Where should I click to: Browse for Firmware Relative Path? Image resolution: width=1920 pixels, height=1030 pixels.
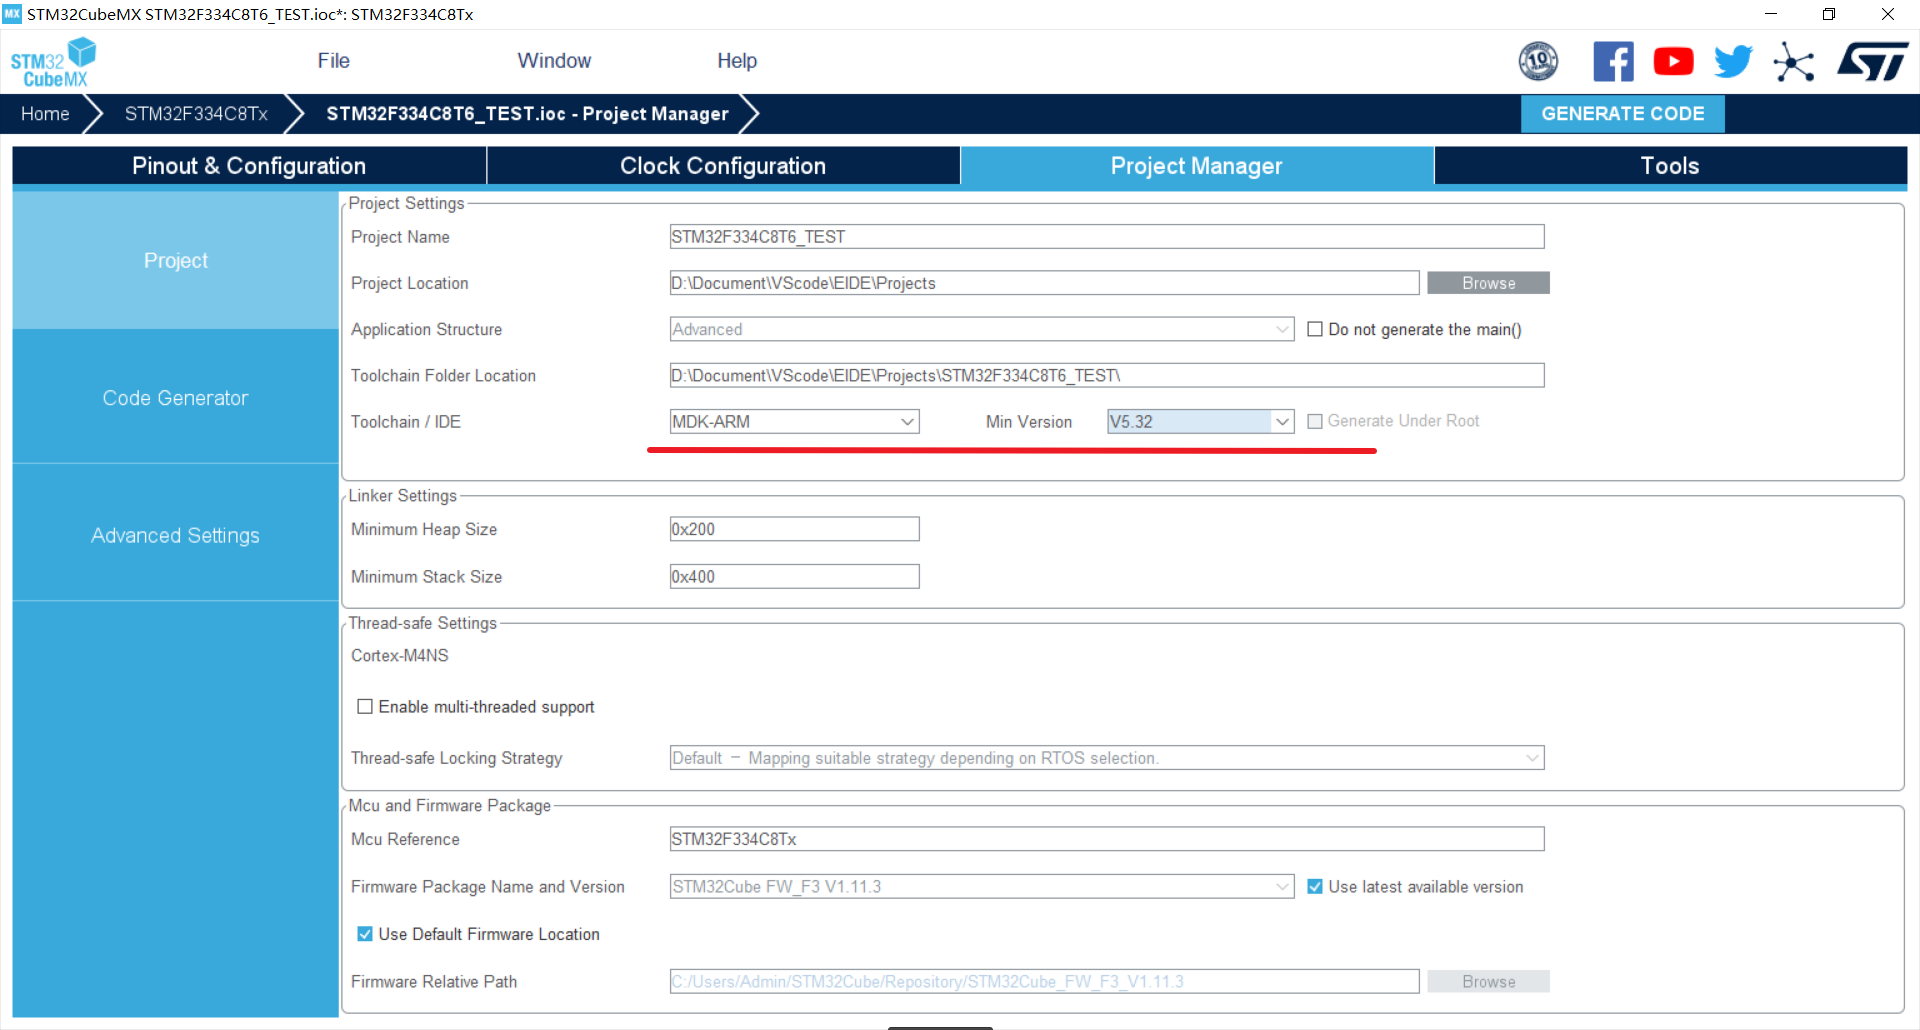click(x=1488, y=981)
